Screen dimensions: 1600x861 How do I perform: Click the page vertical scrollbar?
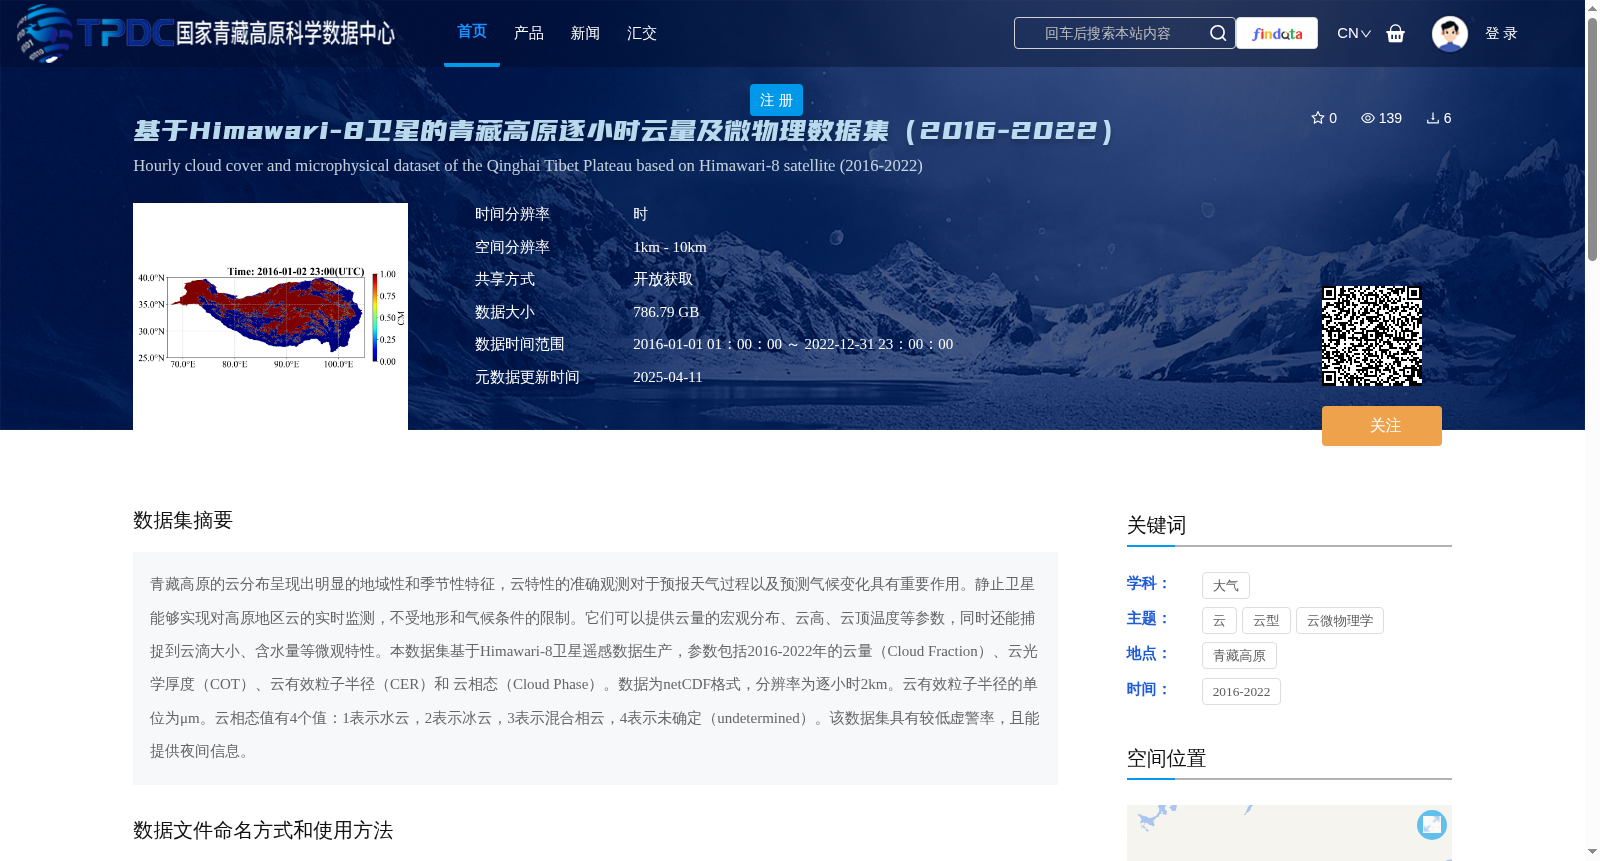pyautogui.click(x=1592, y=140)
